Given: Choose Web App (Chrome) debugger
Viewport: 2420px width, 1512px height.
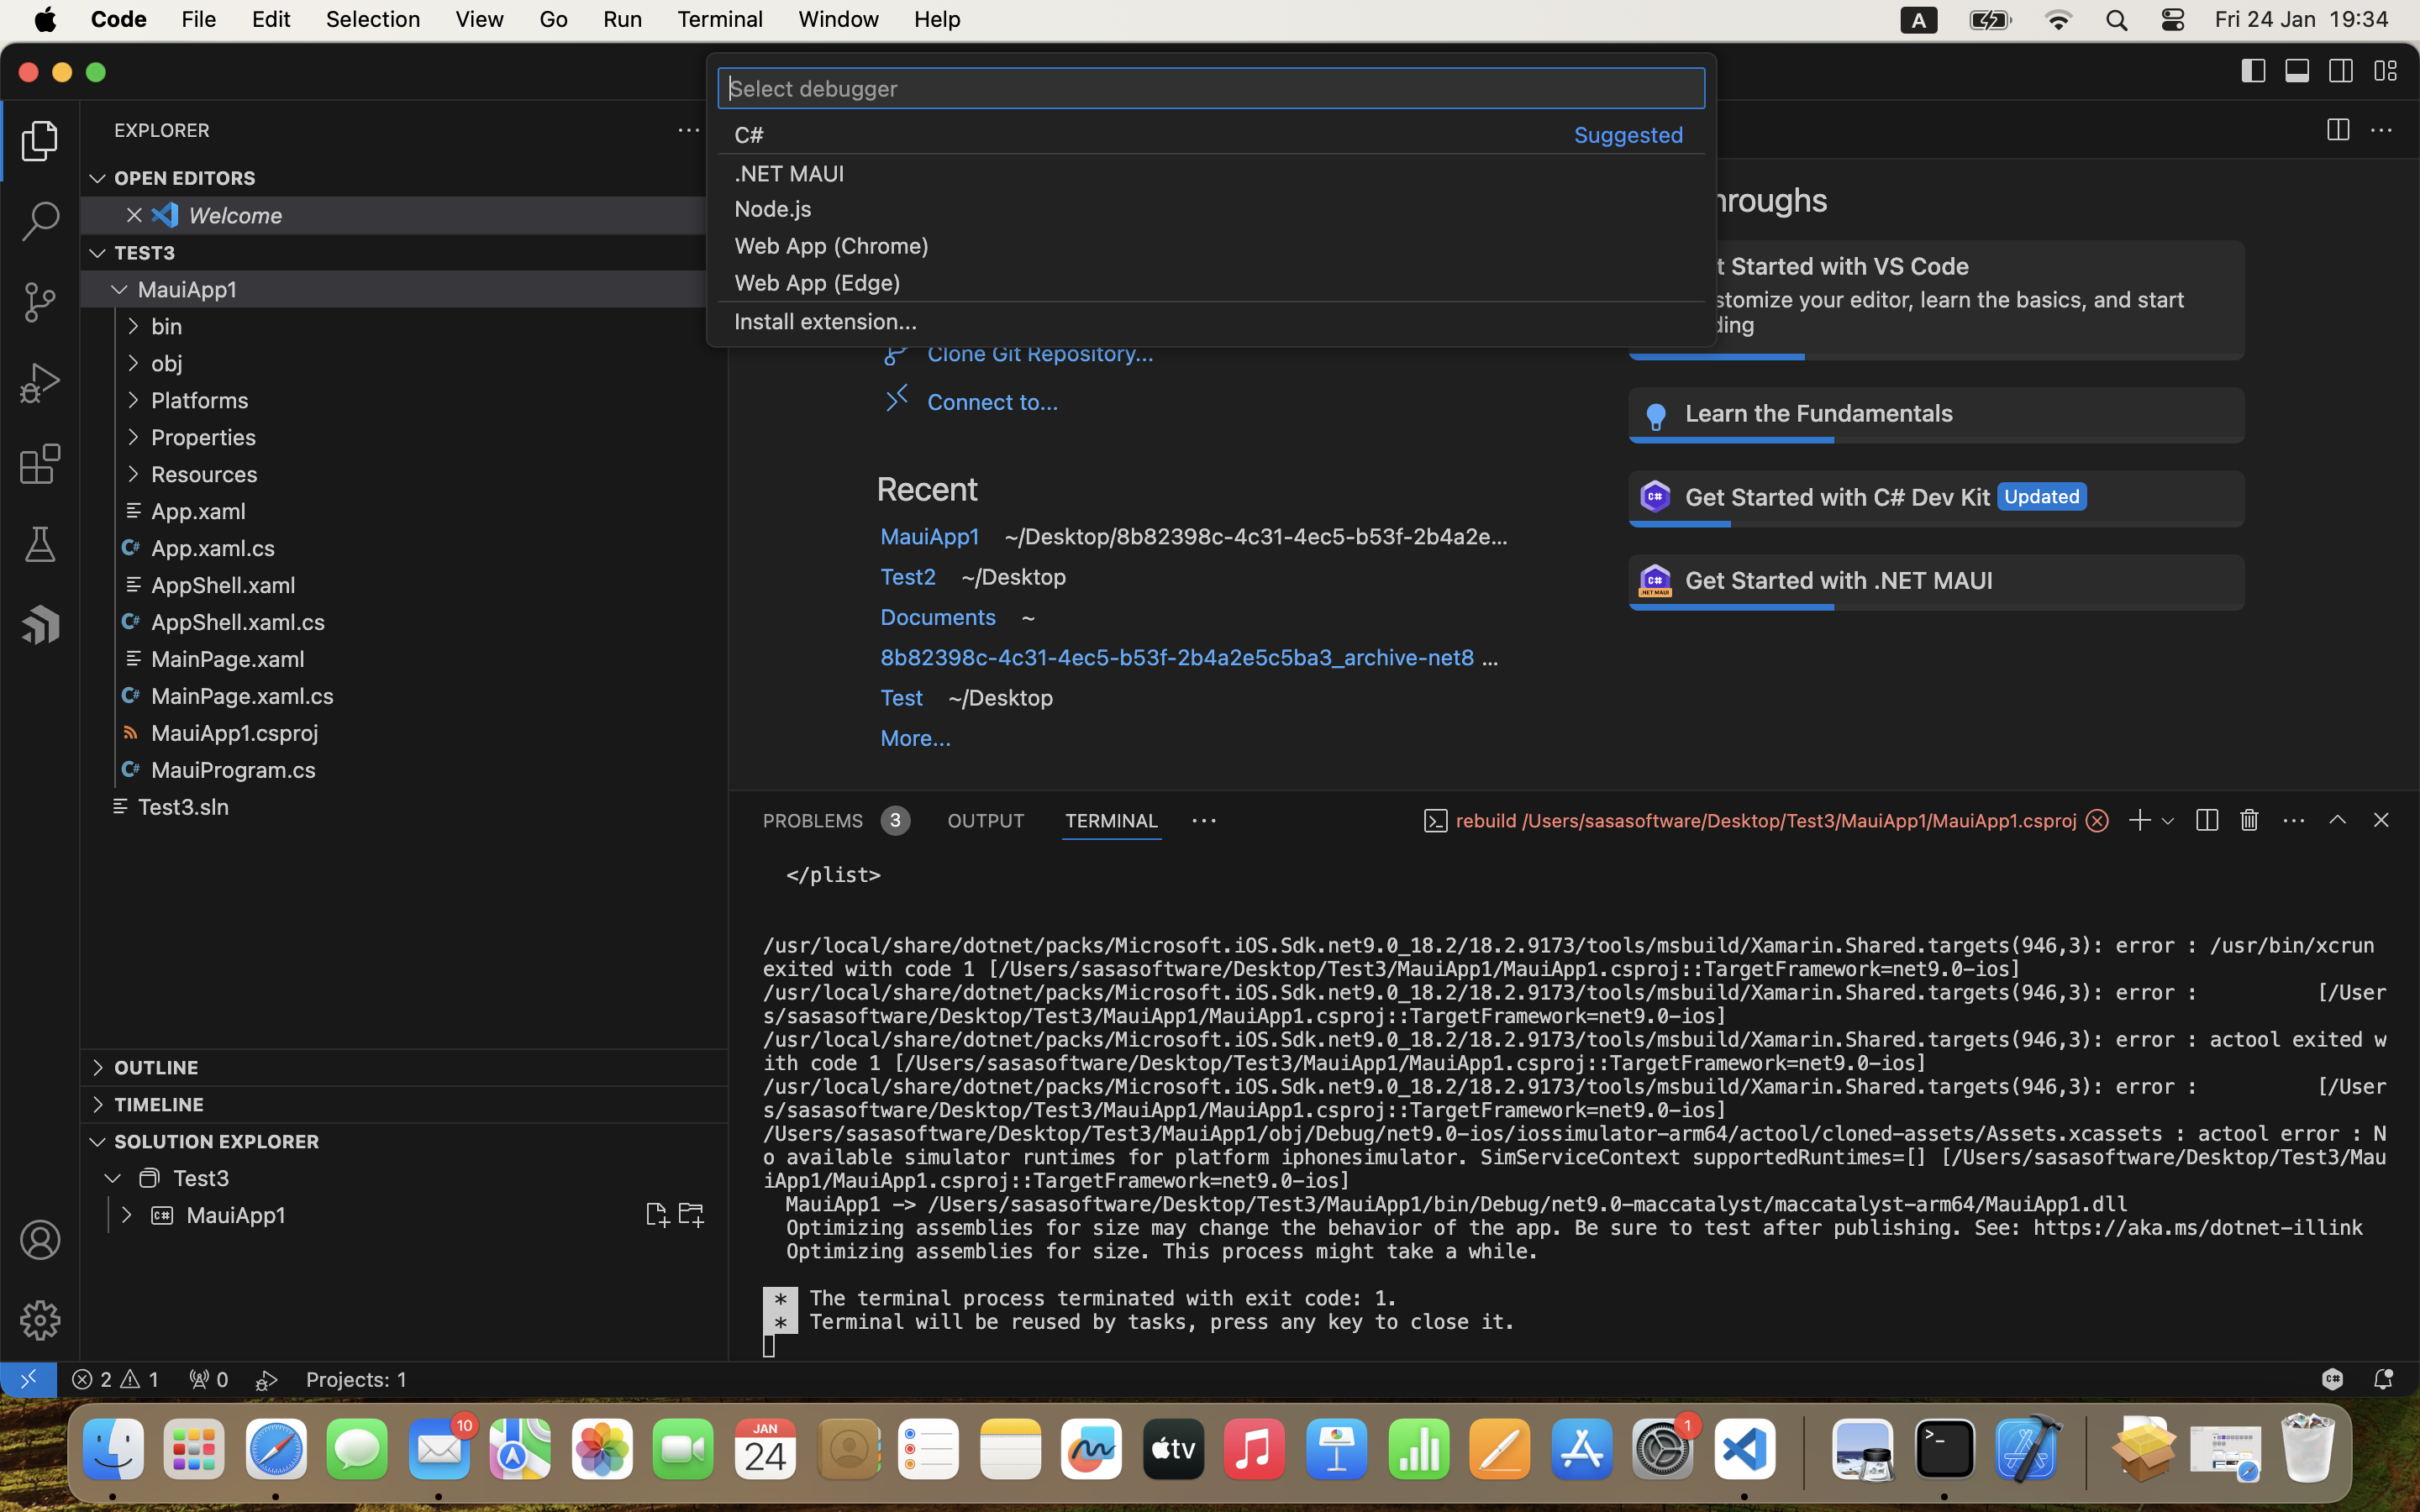Looking at the screenshot, I should click(x=1211, y=246).
